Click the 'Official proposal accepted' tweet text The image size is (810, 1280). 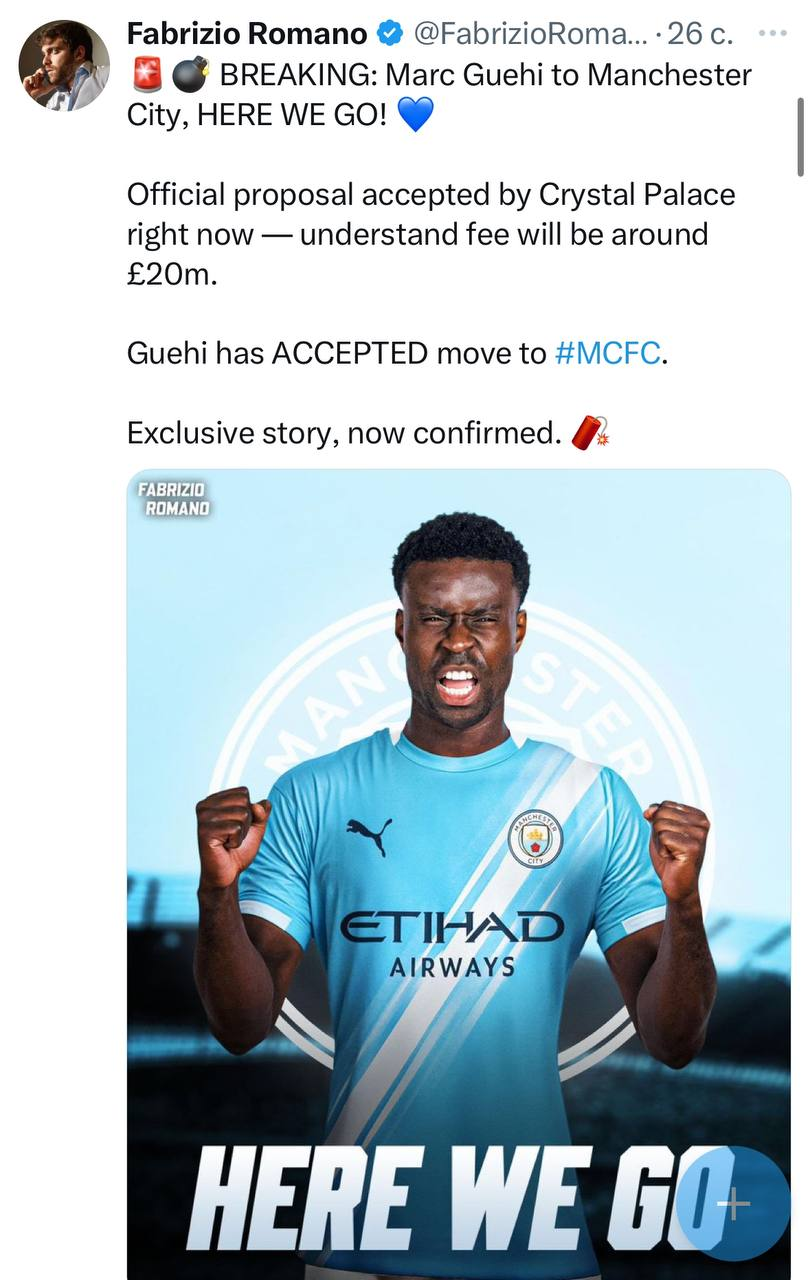click(x=431, y=233)
